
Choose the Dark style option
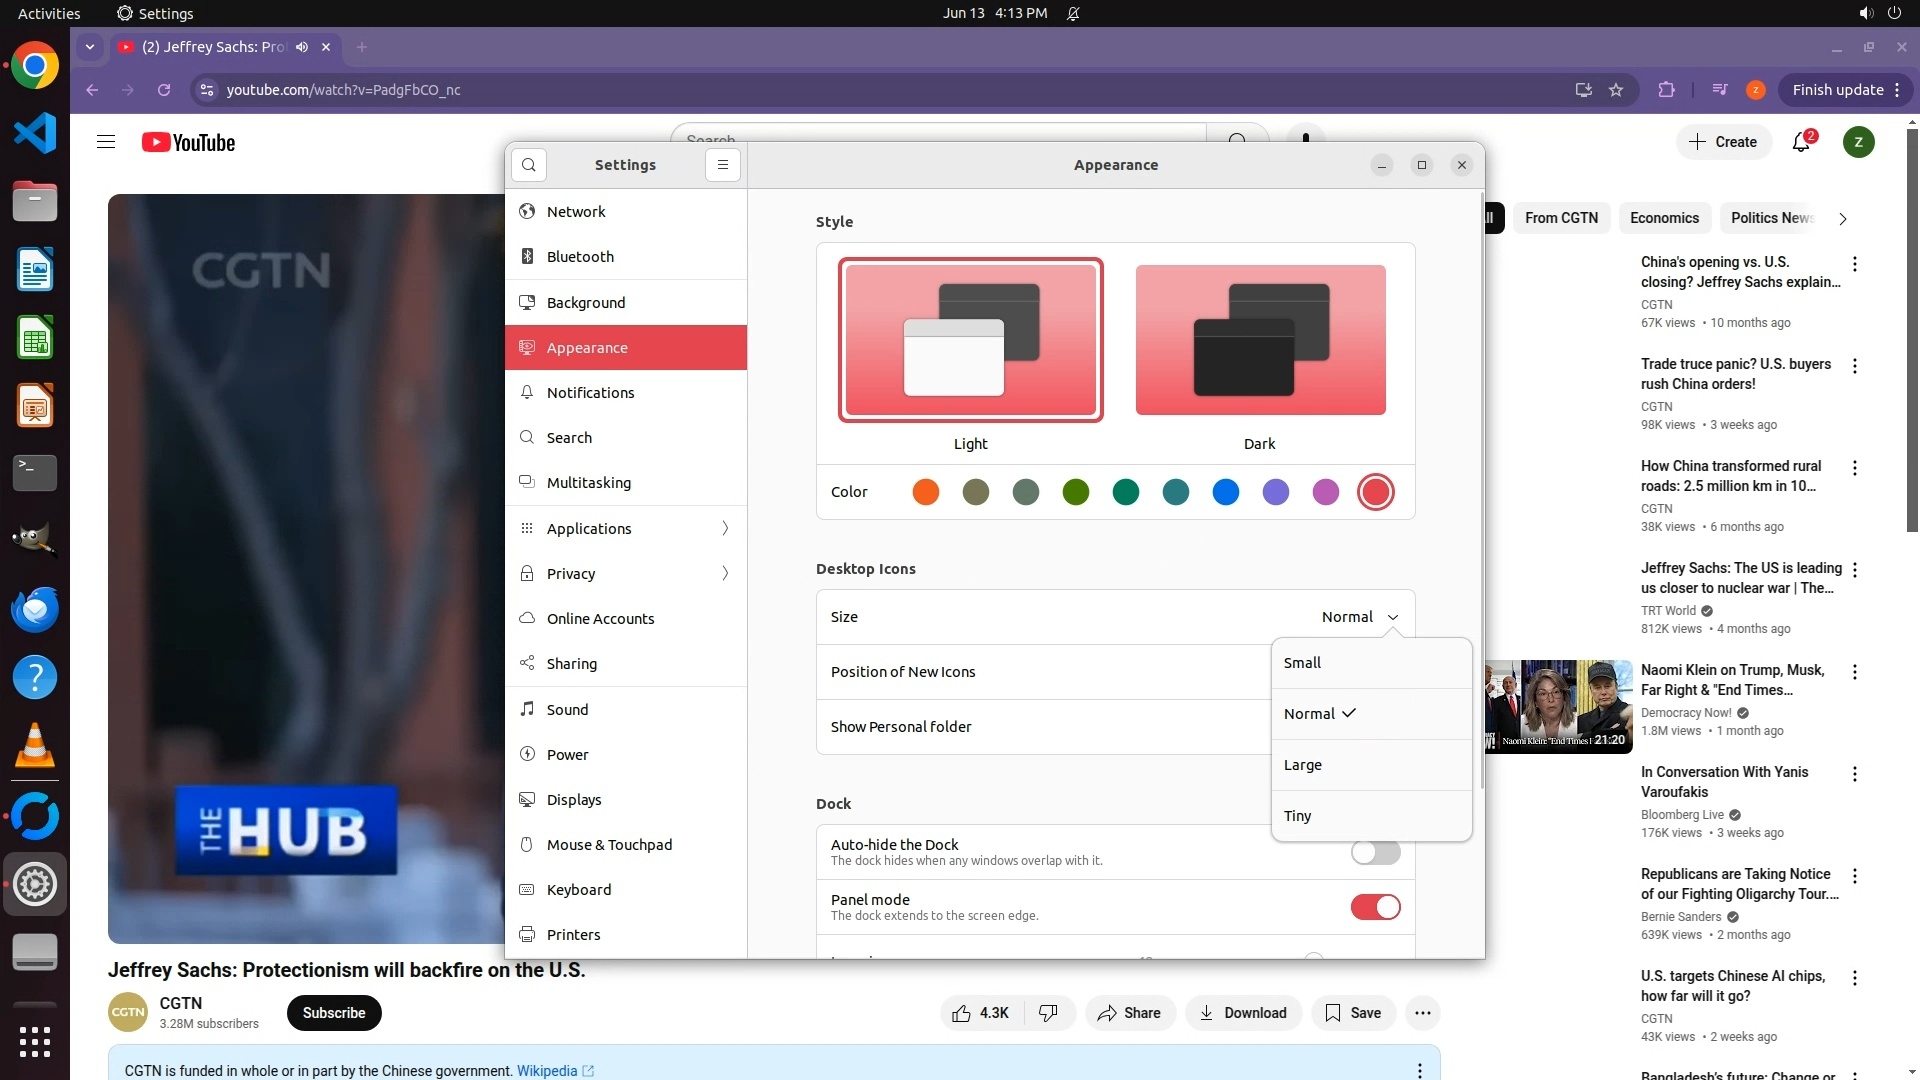1260,340
